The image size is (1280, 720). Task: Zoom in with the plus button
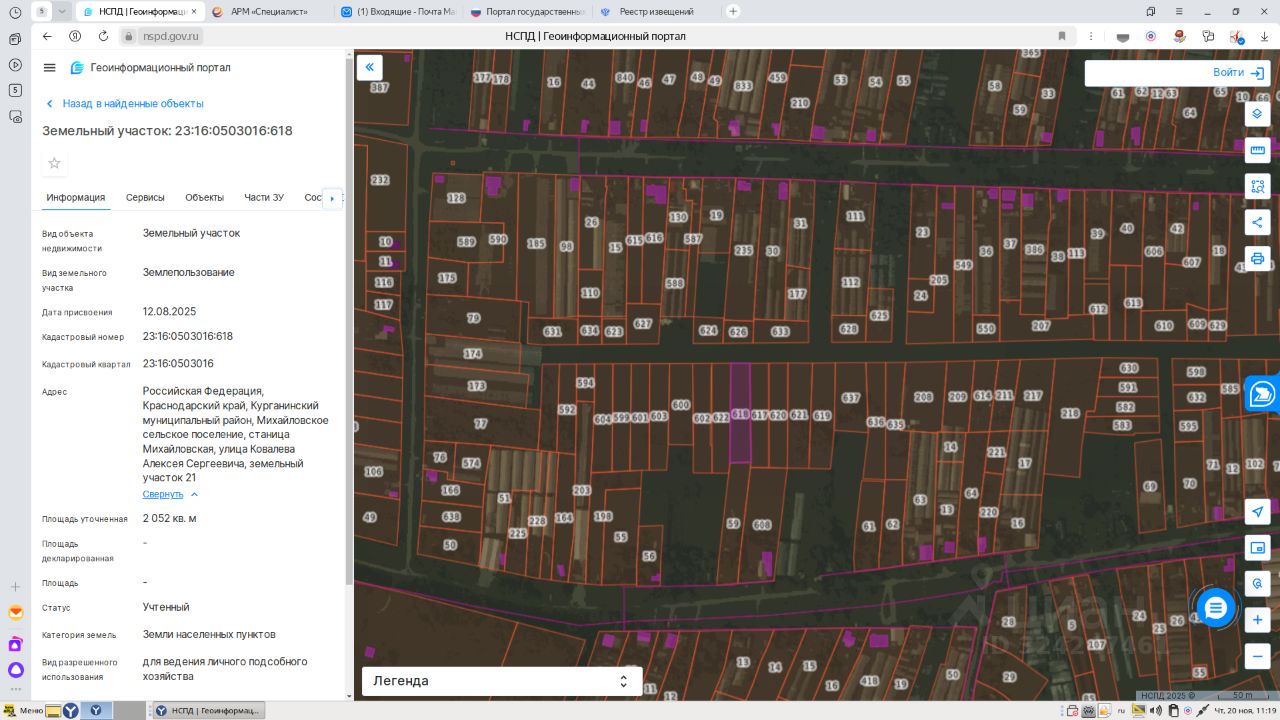(x=1257, y=620)
